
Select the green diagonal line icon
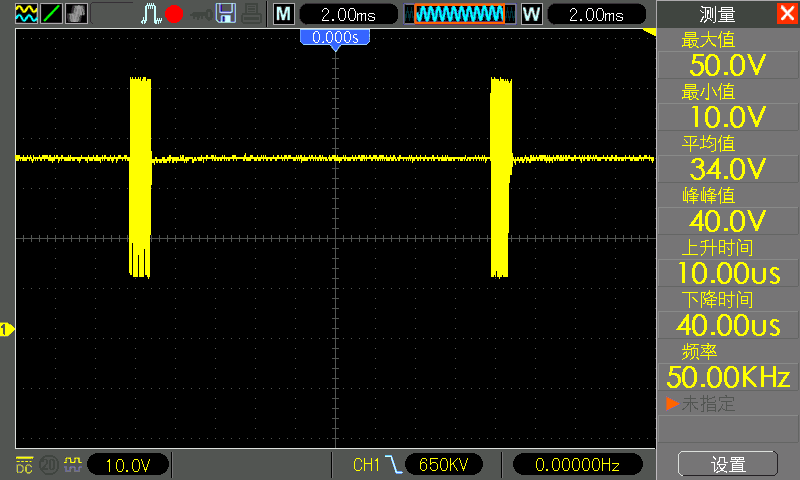pos(51,14)
